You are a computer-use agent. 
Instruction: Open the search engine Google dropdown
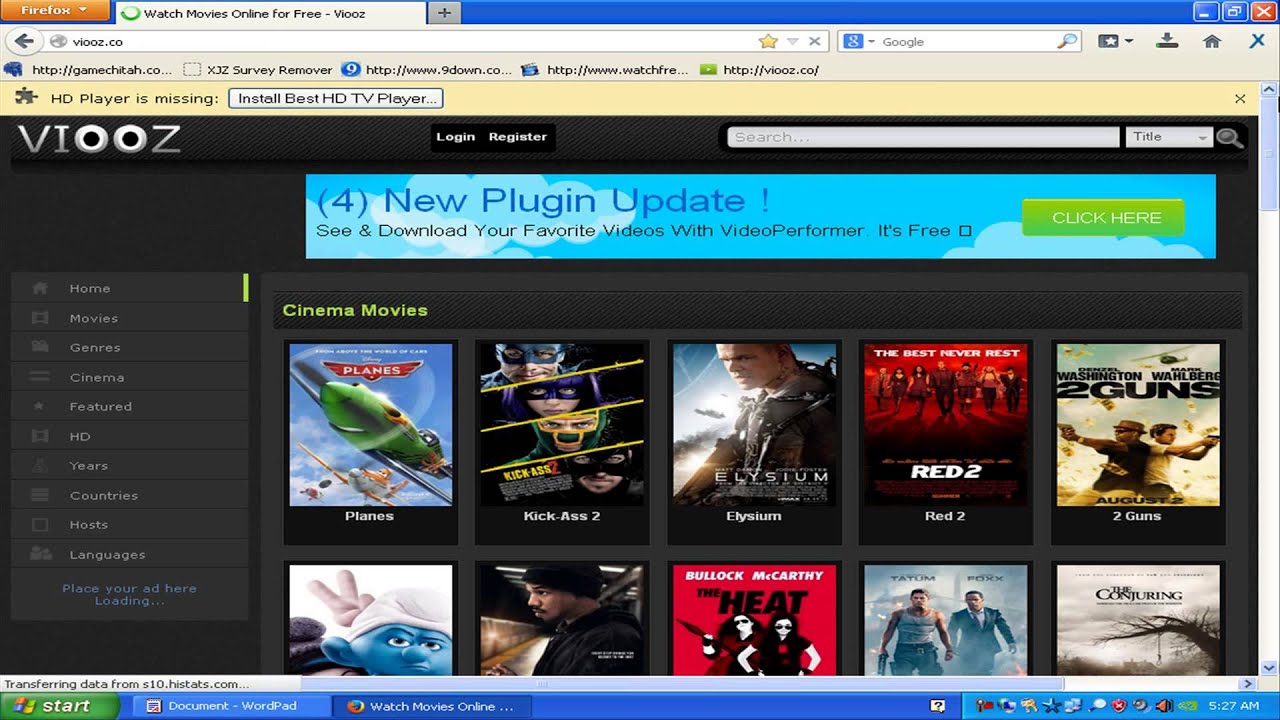(859, 41)
